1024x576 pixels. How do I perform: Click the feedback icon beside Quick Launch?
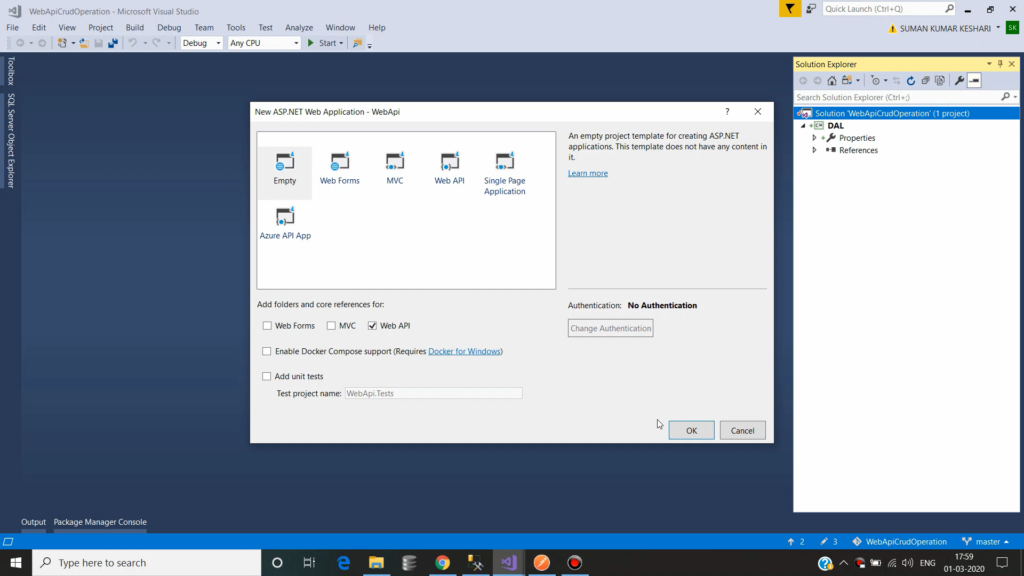(811, 8)
